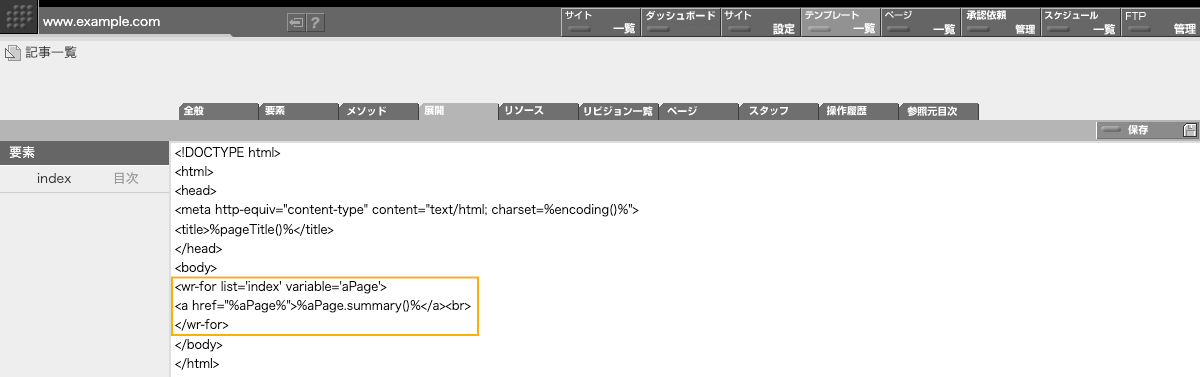Click the www.example.com site name
The width and height of the screenshot is (1200, 377).
click(x=102, y=21)
